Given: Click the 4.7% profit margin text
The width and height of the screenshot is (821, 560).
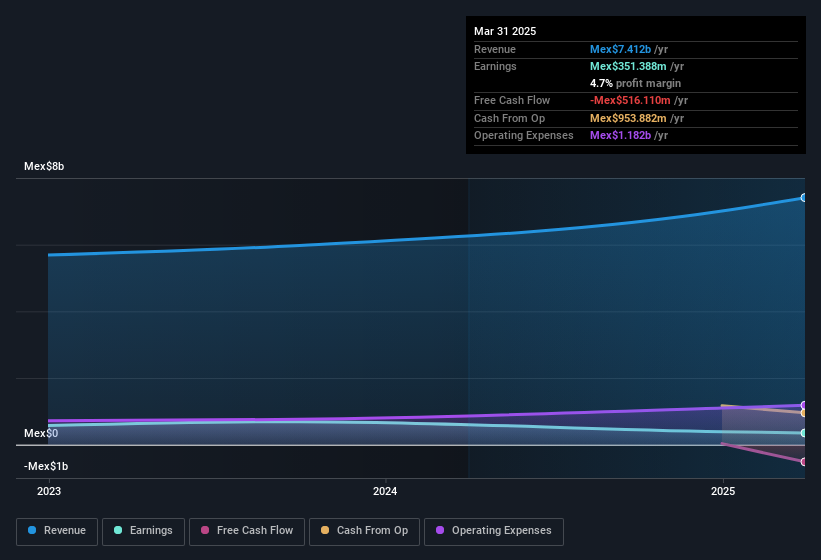Looking at the screenshot, I should pyautogui.click(x=635, y=83).
